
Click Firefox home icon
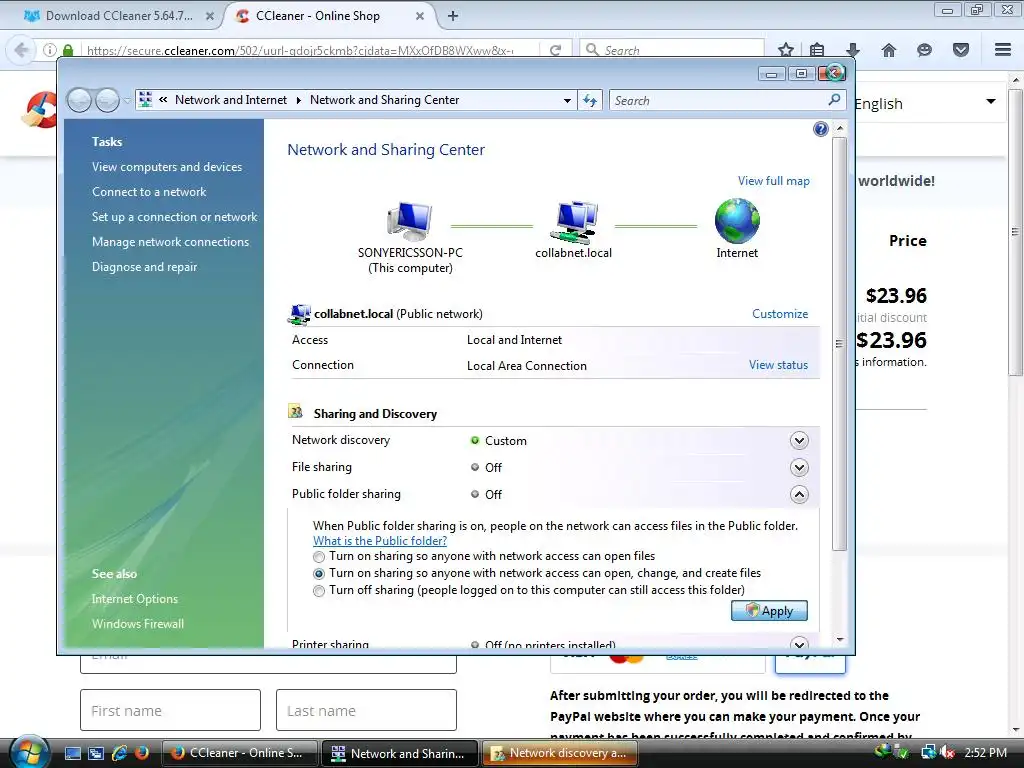coord(889,50)
